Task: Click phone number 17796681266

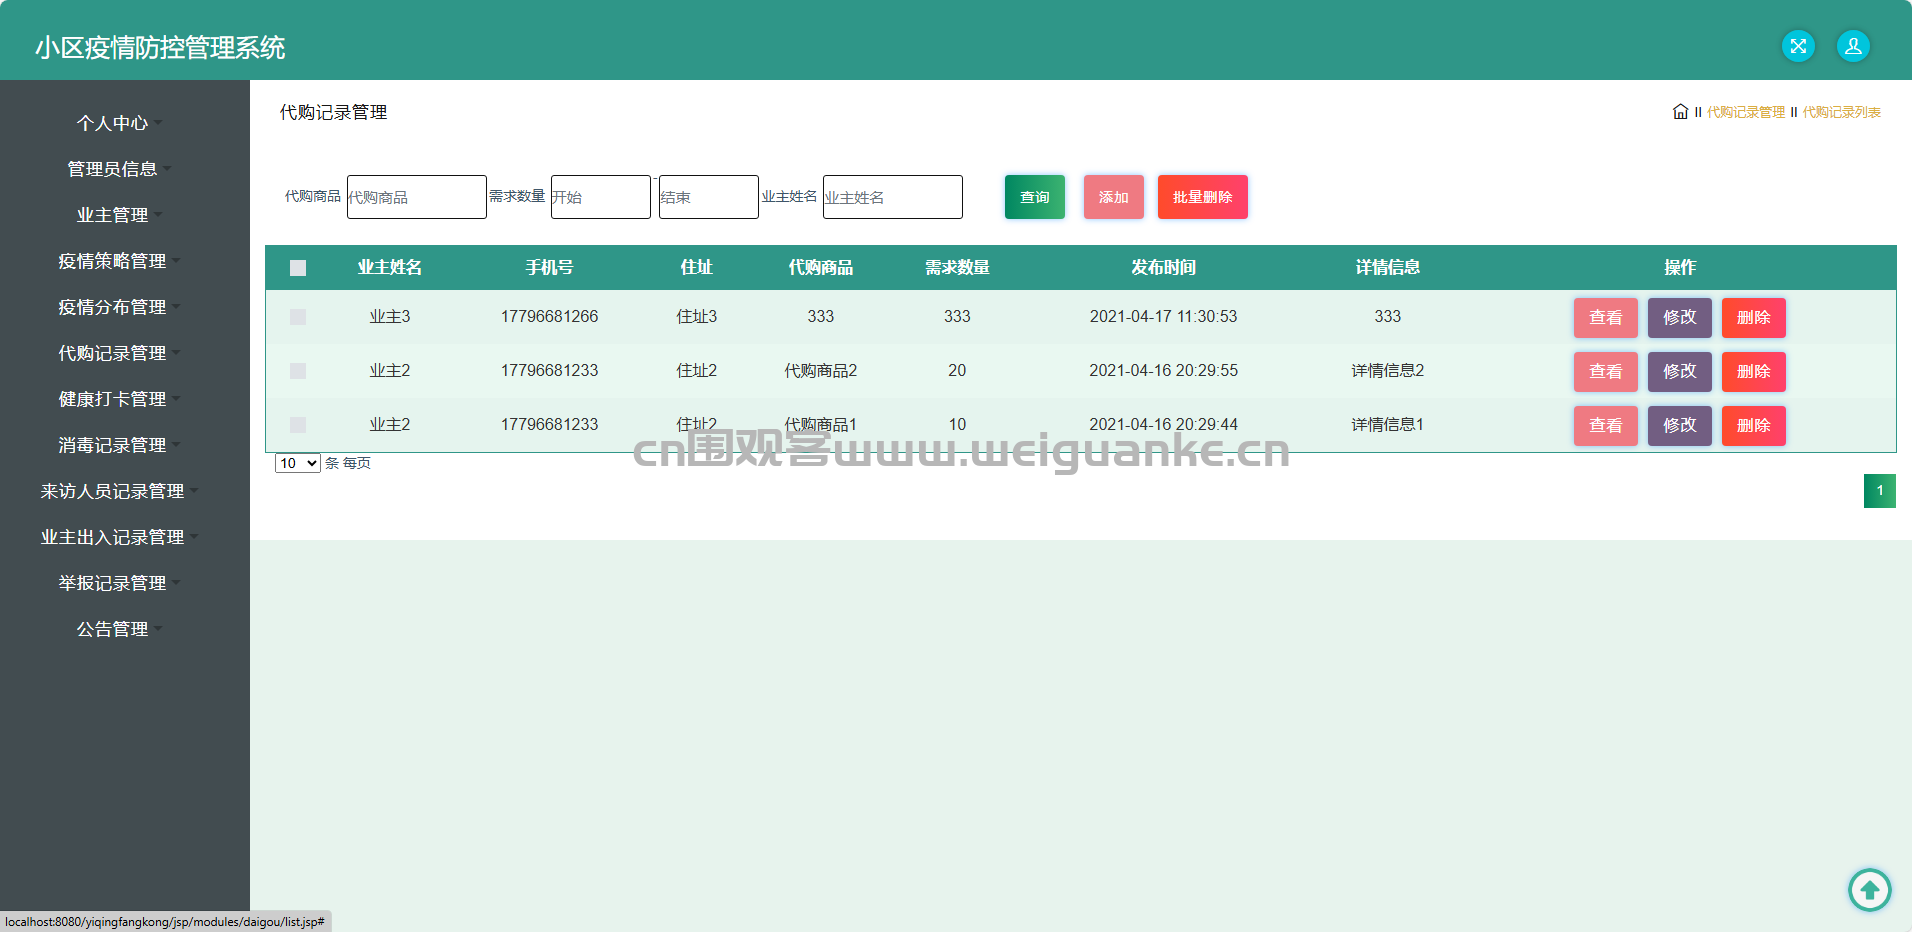Action: coord(550,316)
